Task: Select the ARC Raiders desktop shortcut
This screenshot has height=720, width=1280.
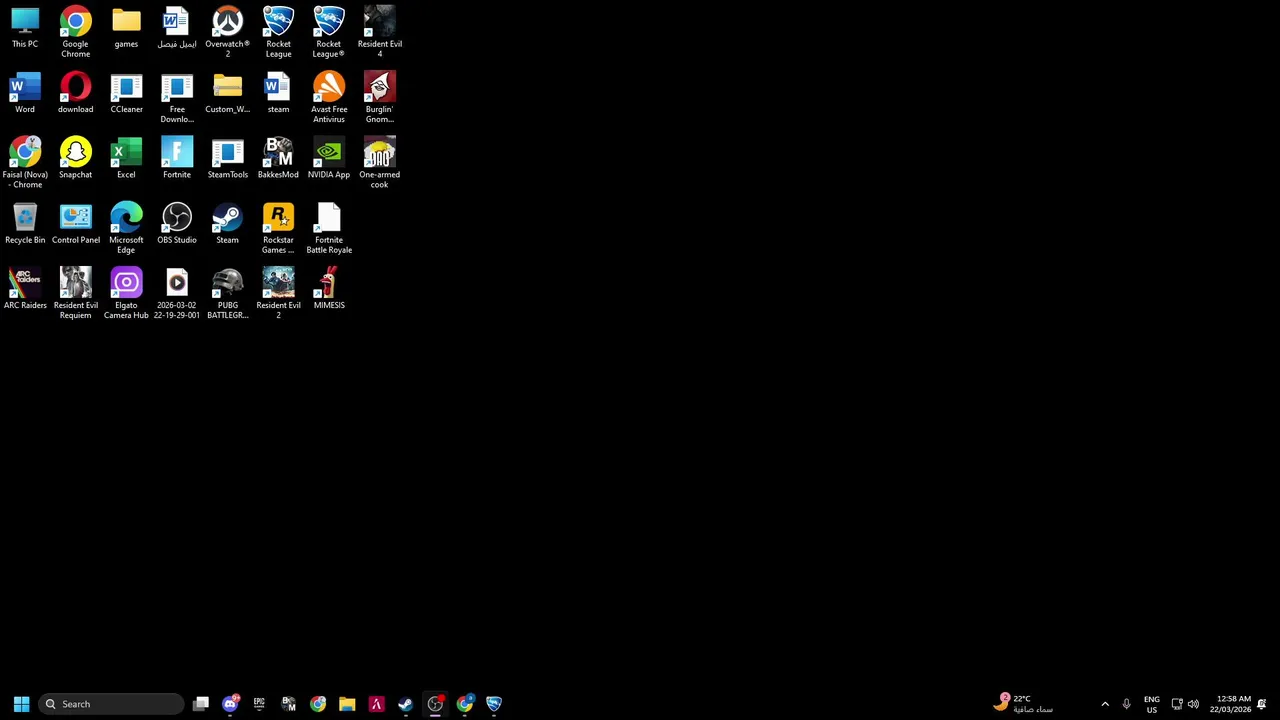Action: tap(25, 289)
